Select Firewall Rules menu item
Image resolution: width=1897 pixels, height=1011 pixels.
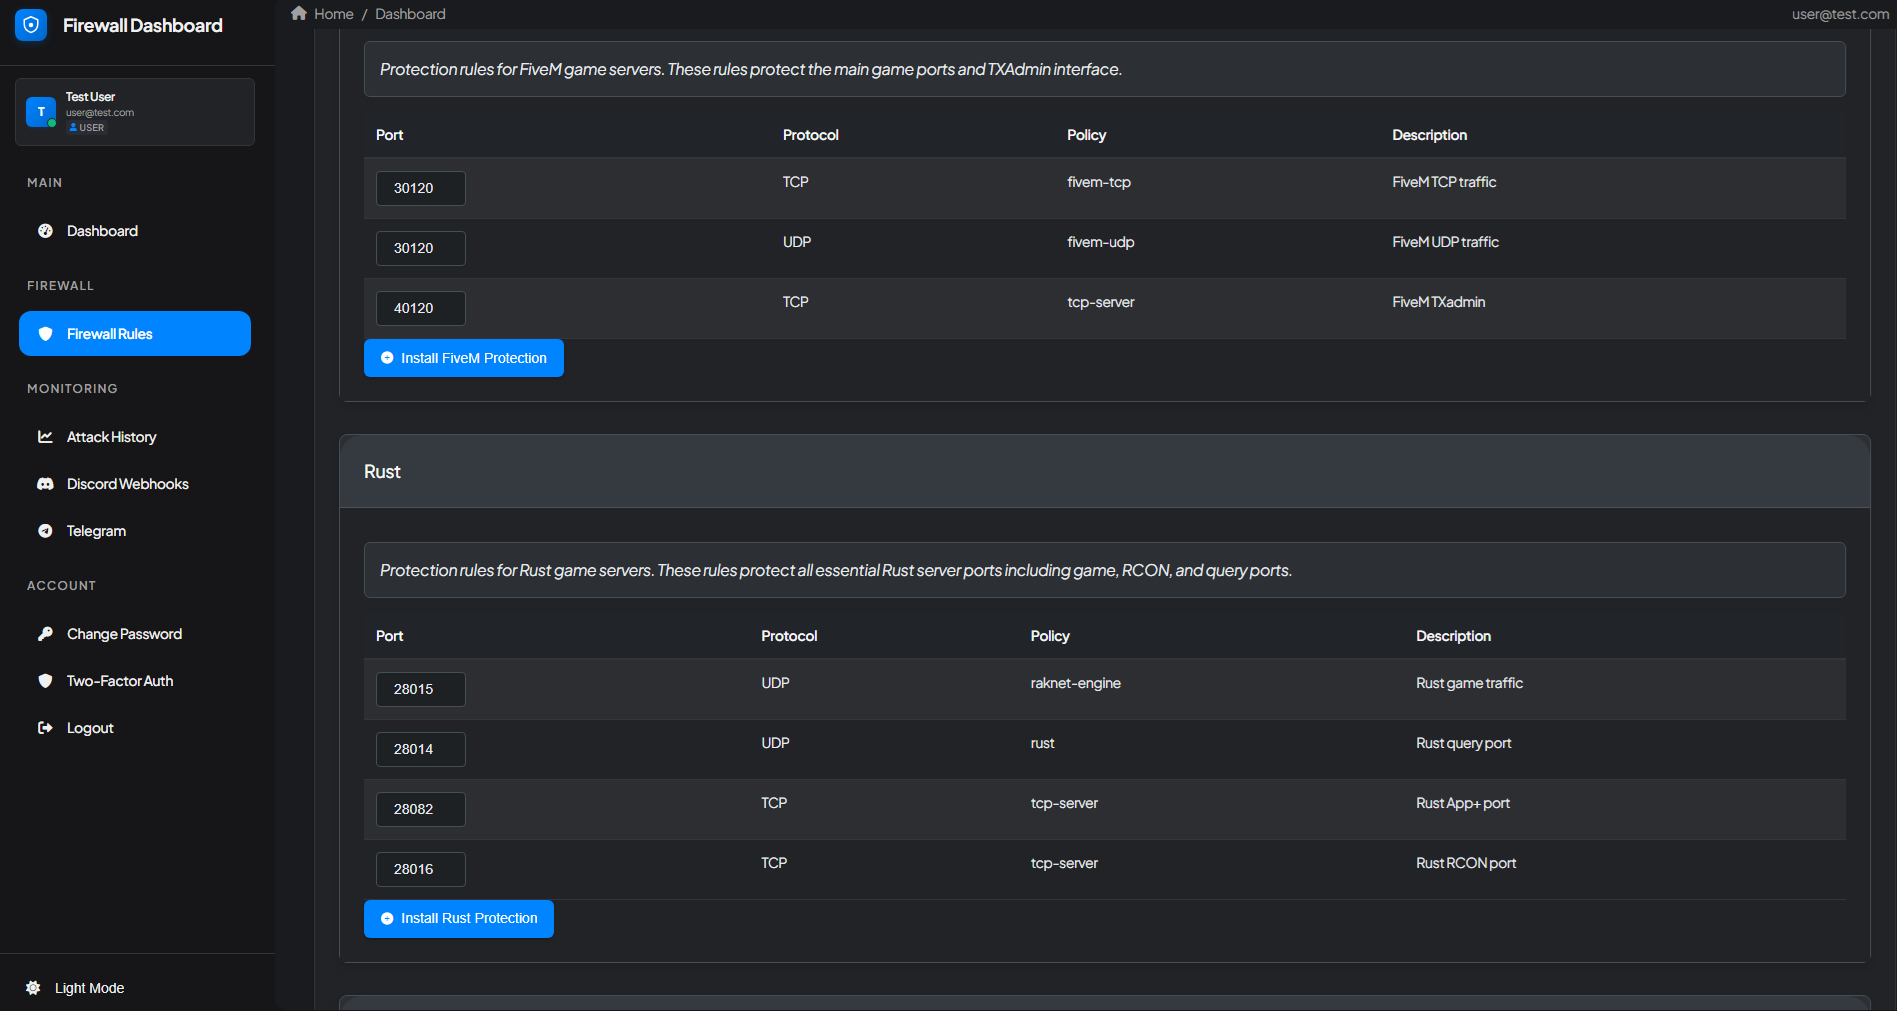[135, 334]
